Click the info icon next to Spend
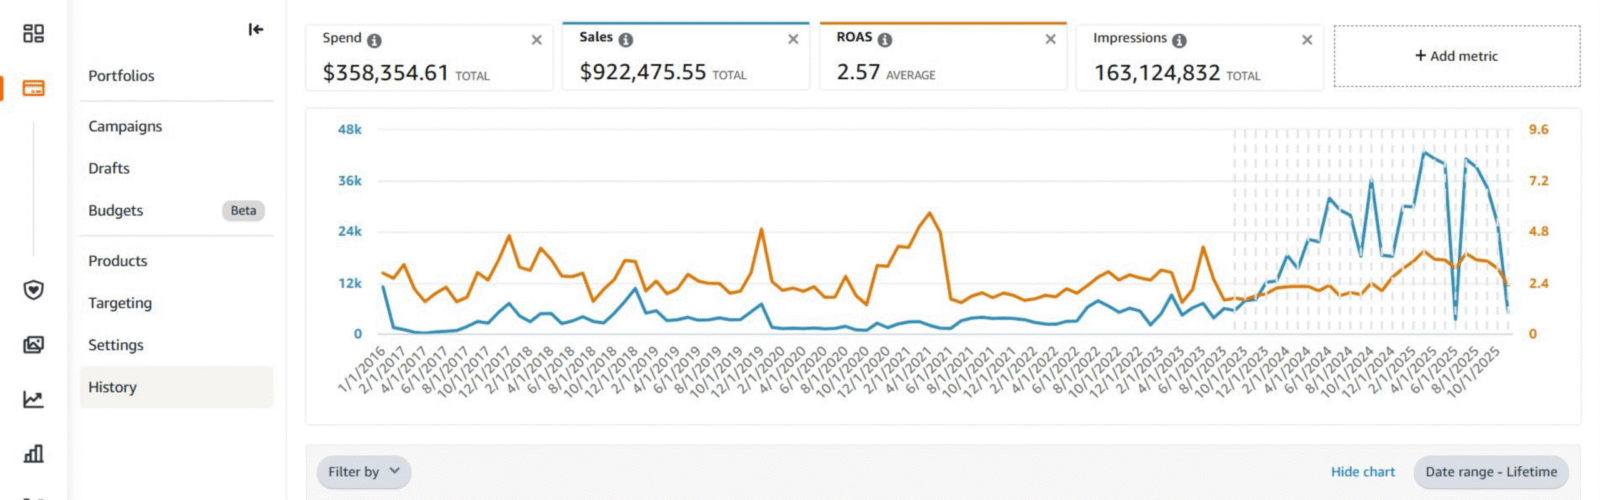 374,41
